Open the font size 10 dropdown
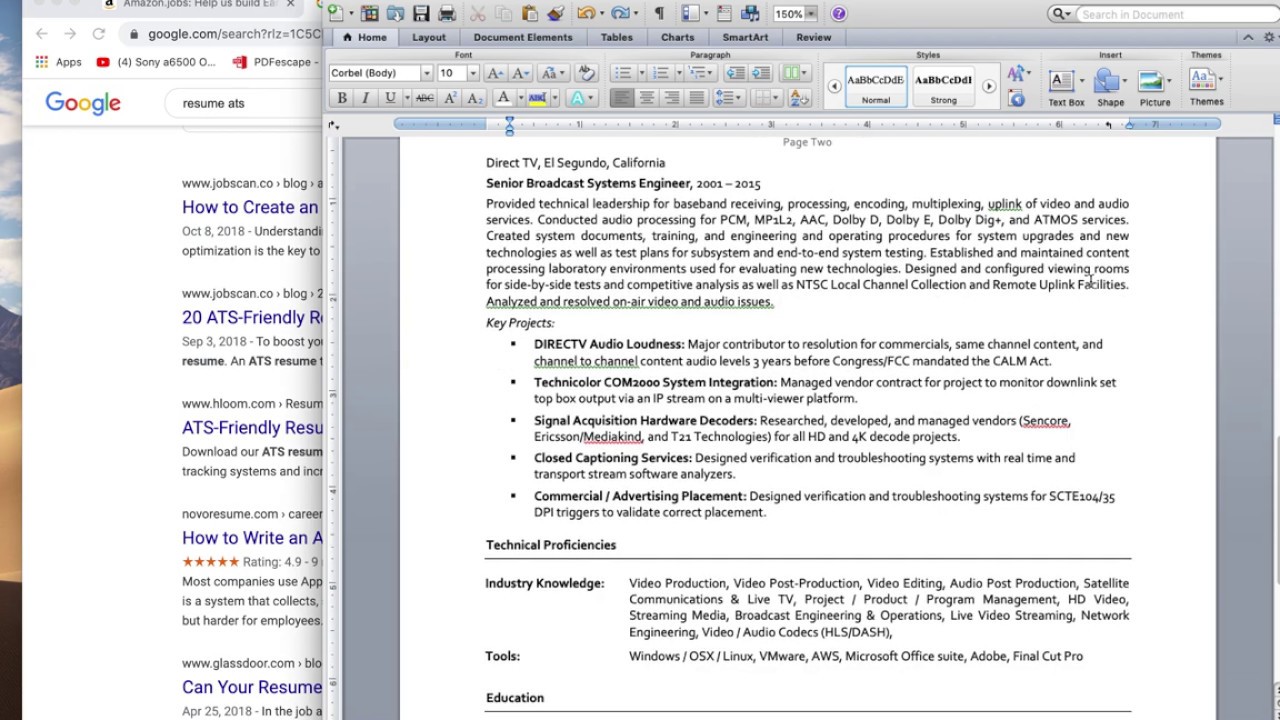 tap(473, 73)
